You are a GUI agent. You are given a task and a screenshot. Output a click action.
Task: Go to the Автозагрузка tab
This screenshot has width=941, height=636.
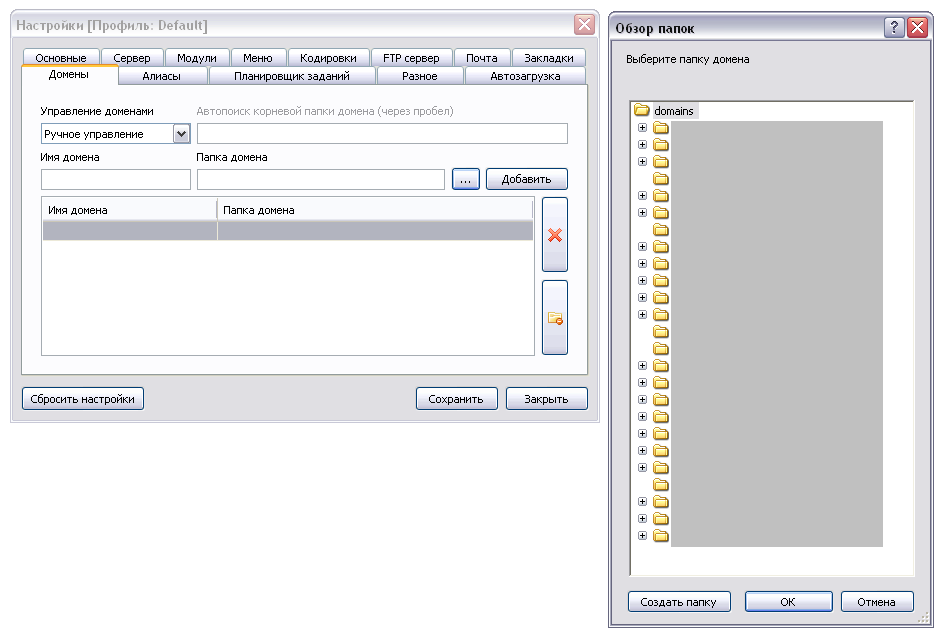coord(525,76)
